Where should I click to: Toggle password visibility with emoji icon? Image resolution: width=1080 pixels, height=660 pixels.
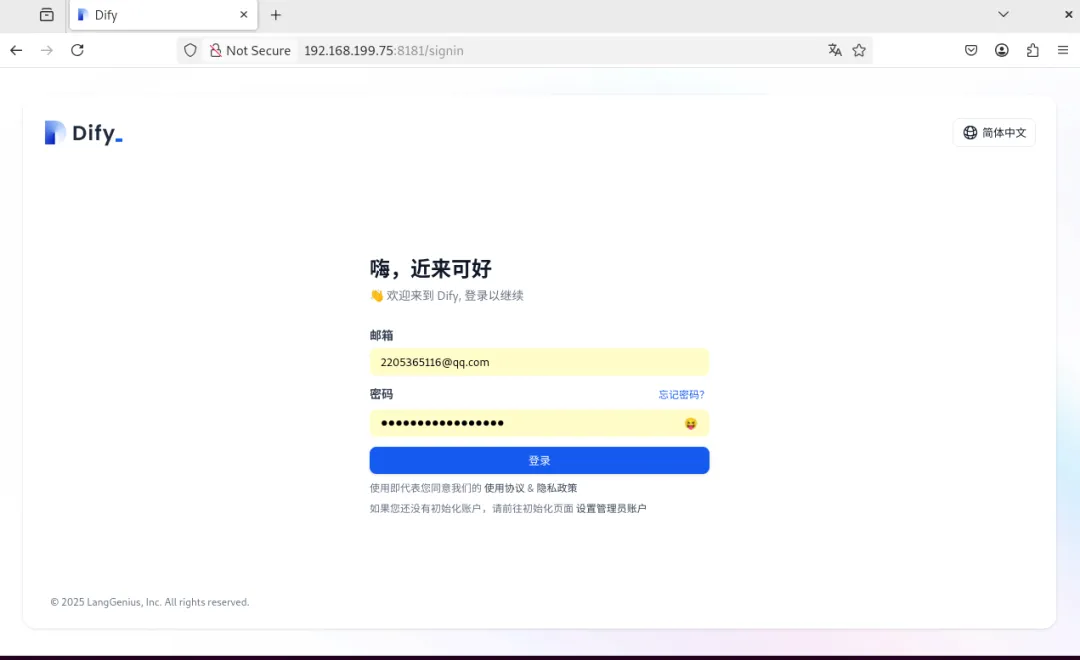click(x=691, y=423)
